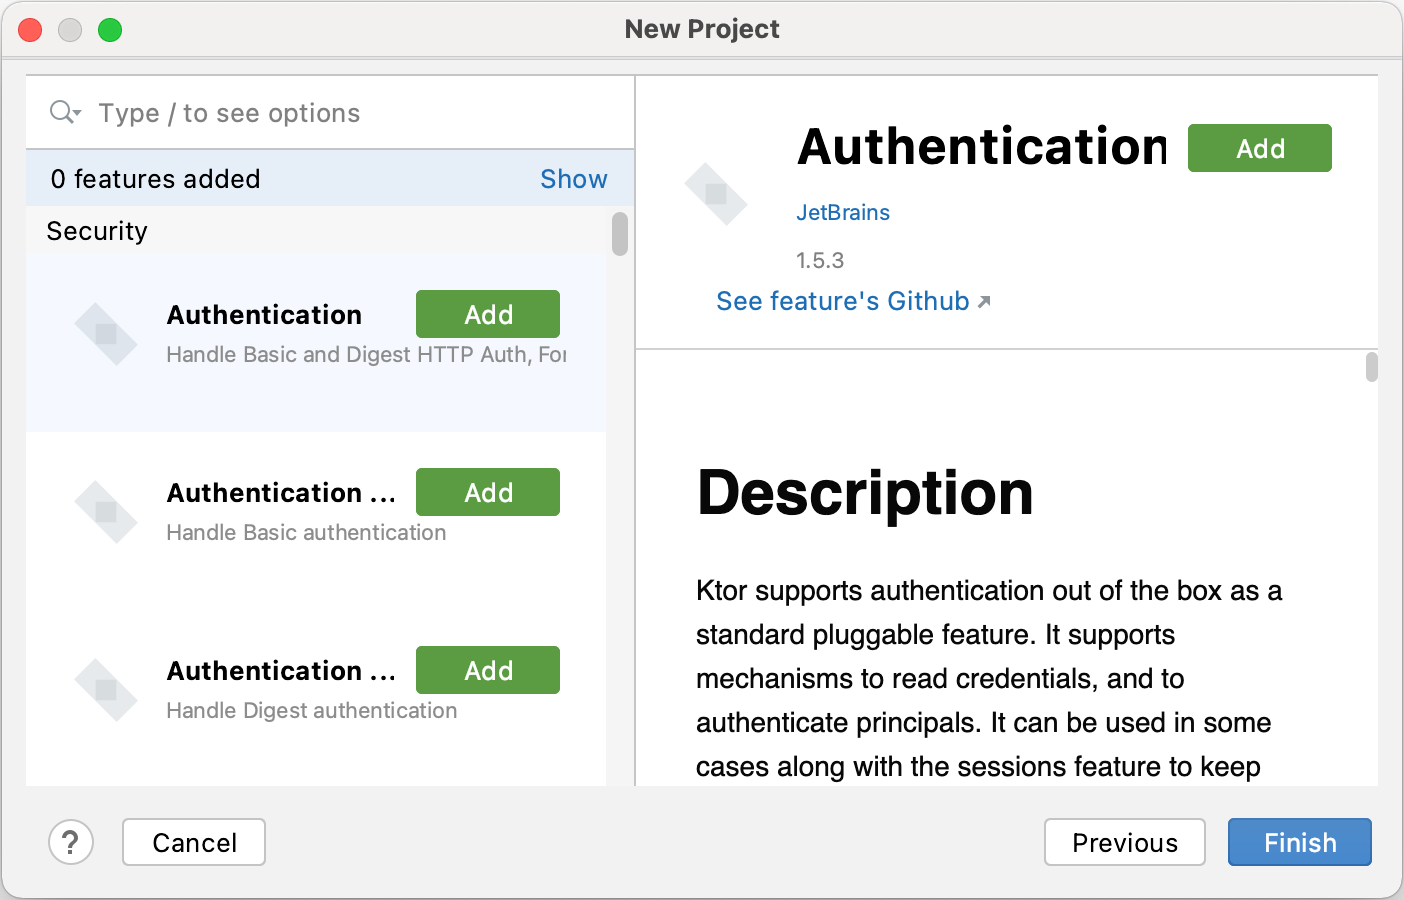Click the help question mark icon

point(71,842)
